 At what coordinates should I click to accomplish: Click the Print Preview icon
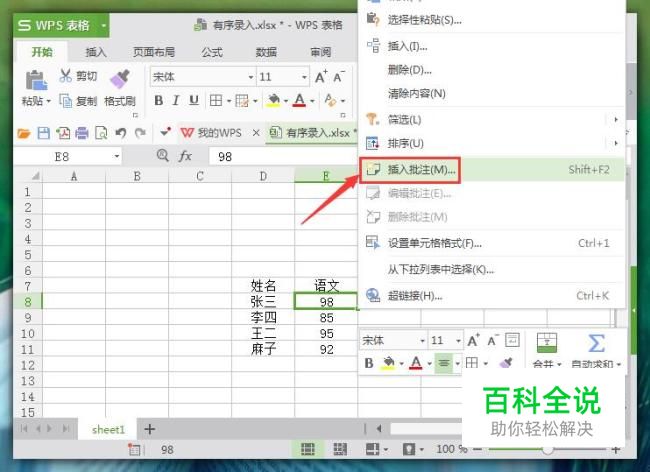tap(101, 133)
